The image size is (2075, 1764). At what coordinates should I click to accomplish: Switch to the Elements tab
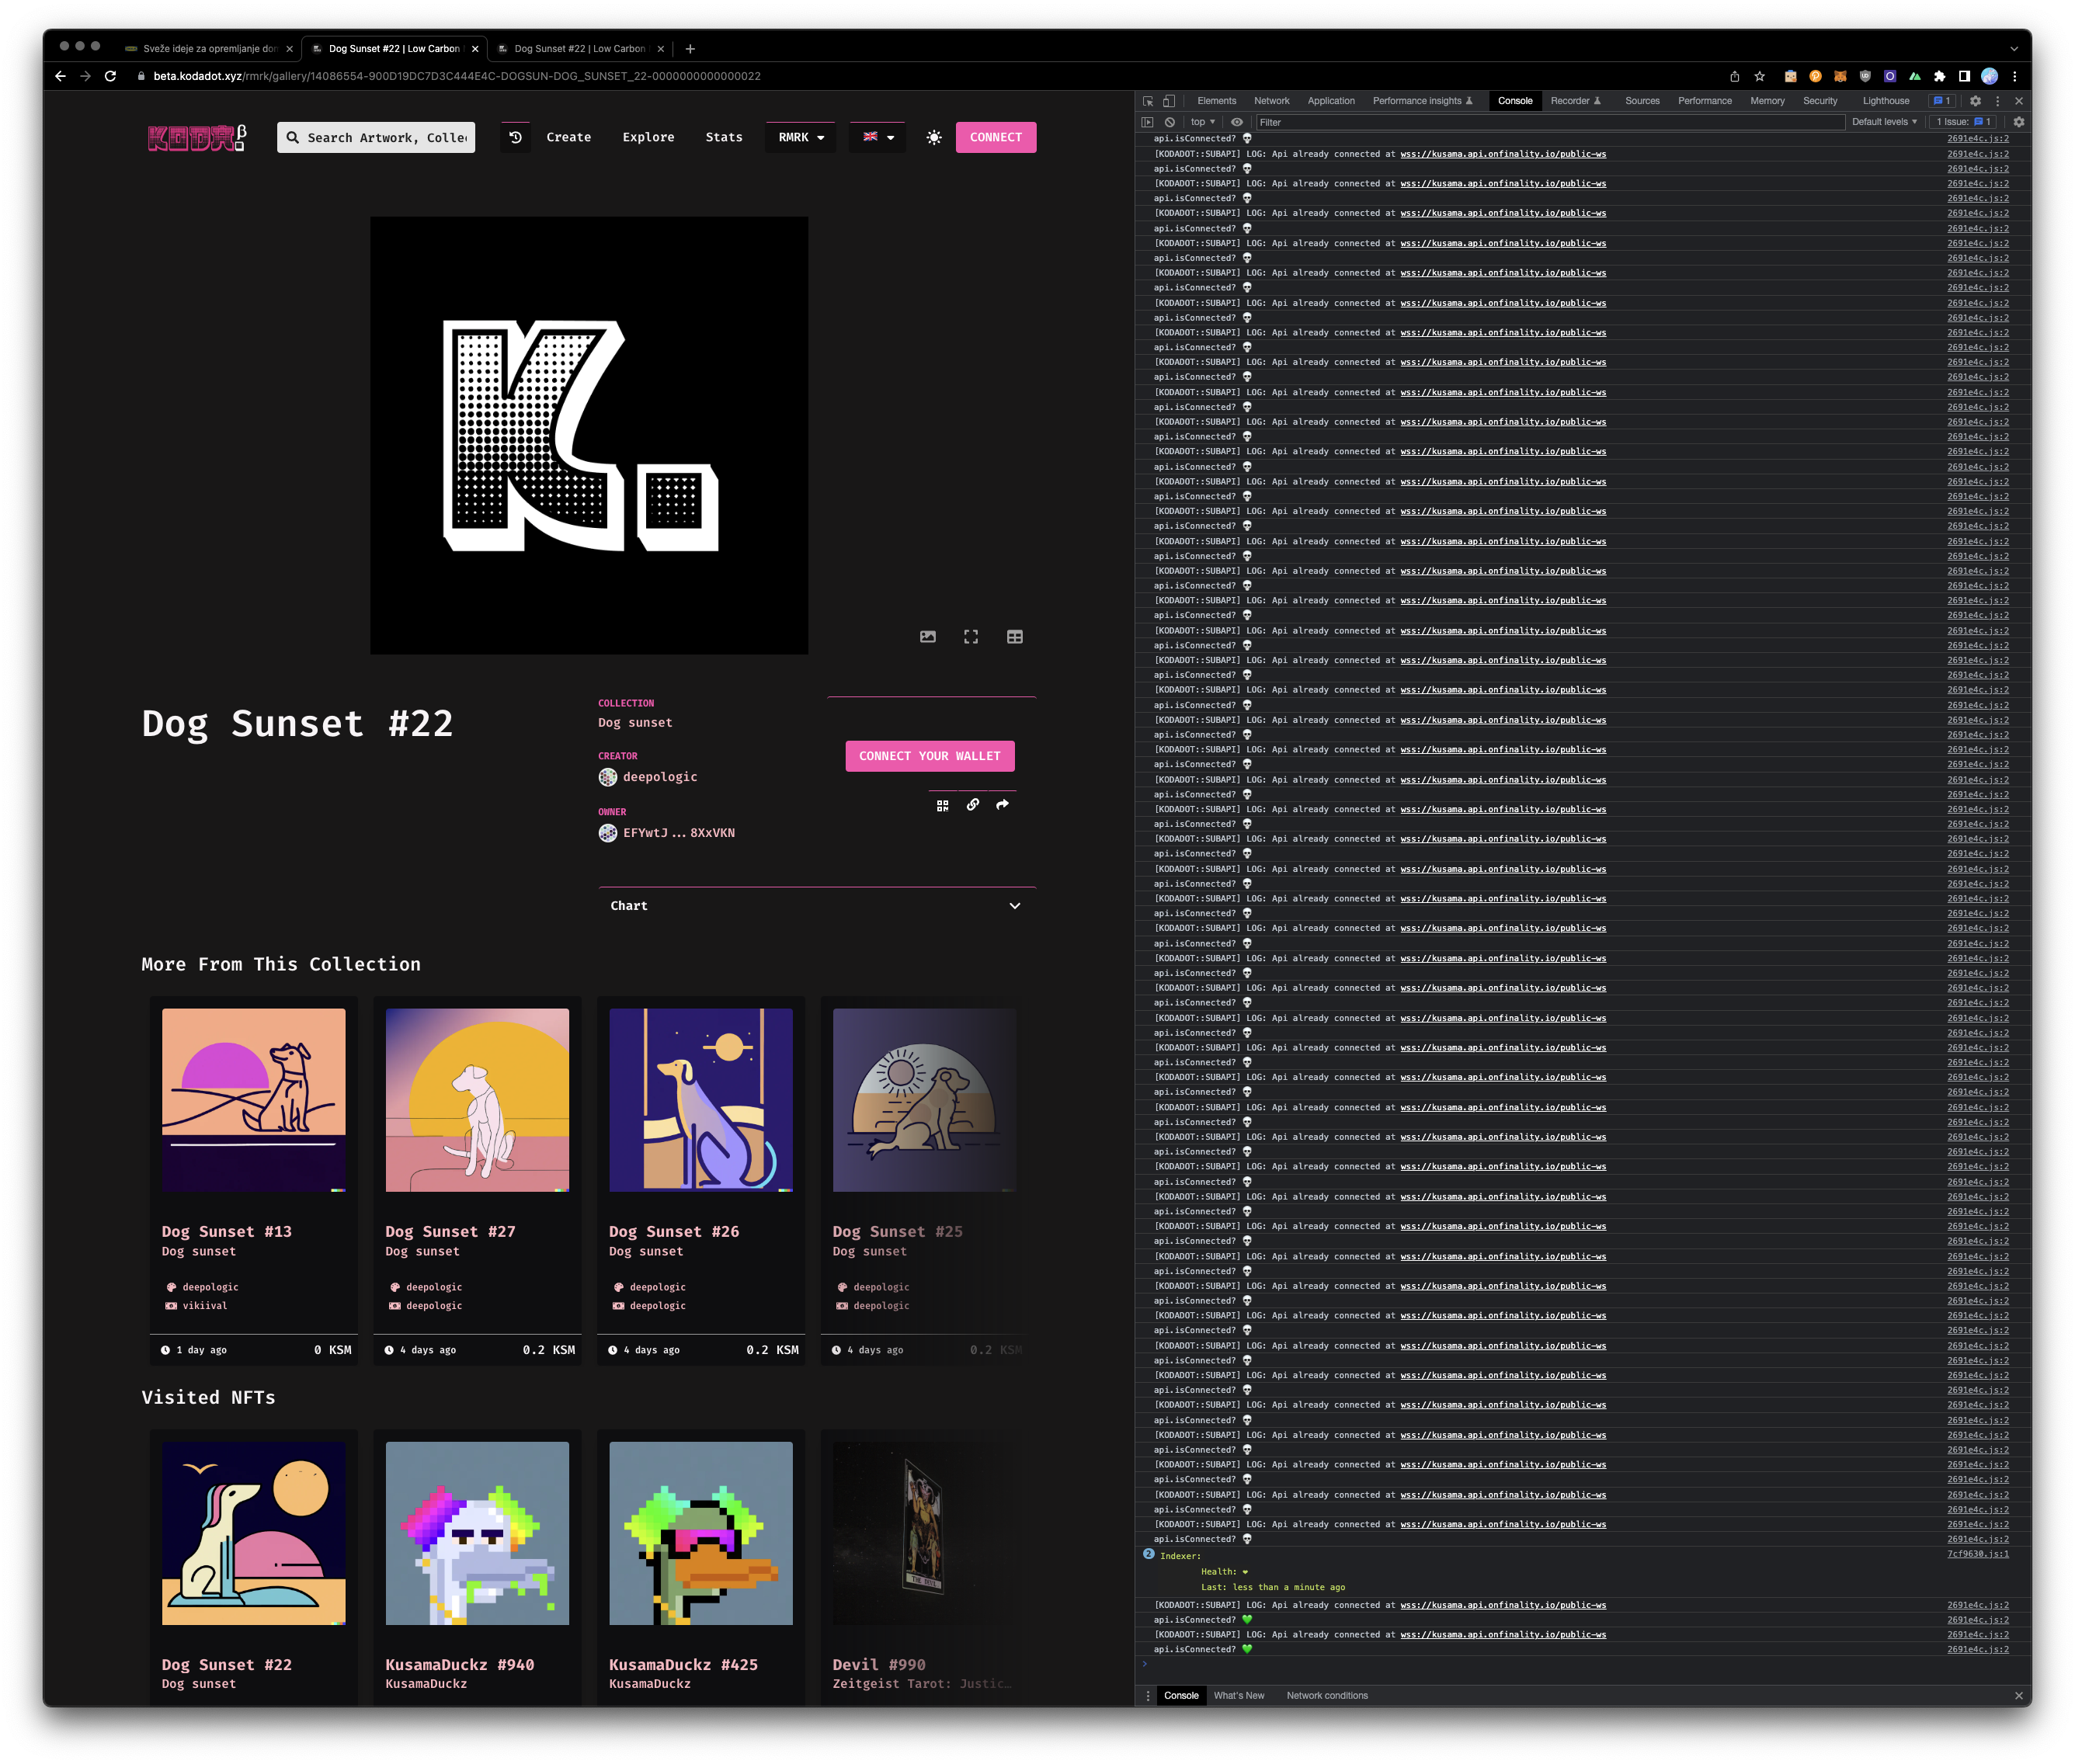(x=1216, y=101)
